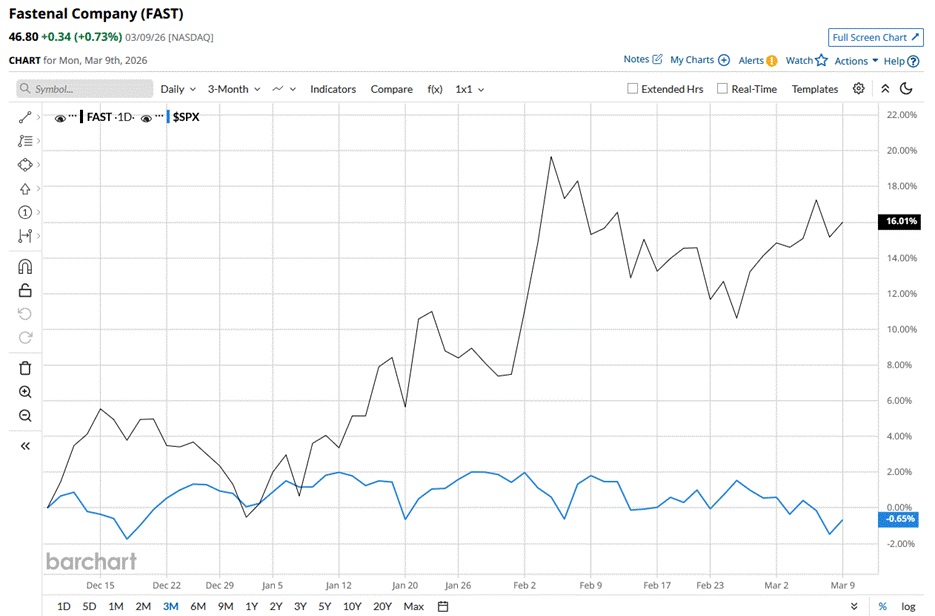Activate the magnet snap tool

coord(25,267)
